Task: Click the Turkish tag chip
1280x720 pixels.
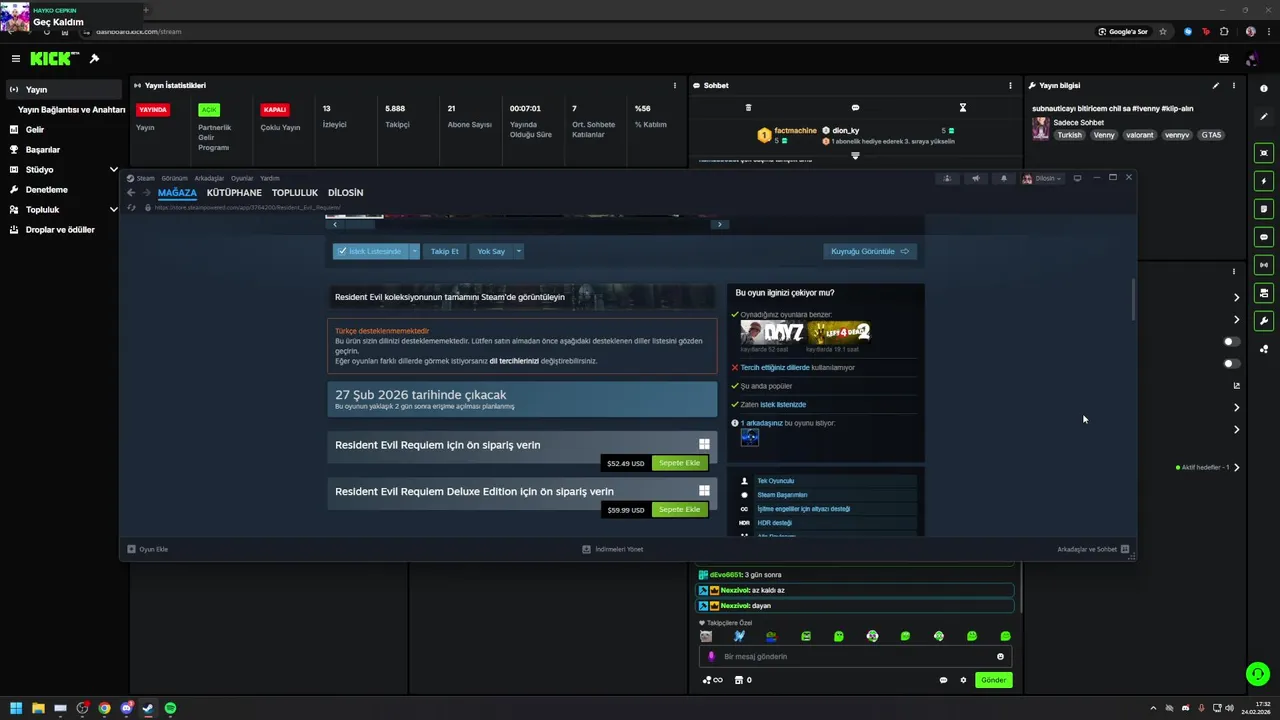Action: (x=1070, y=135)
